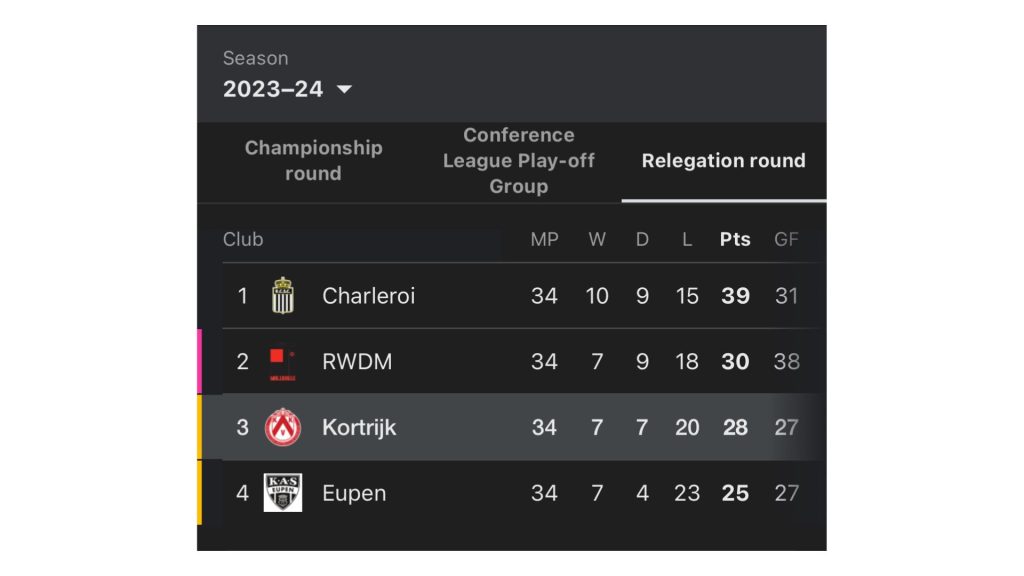Open the RWDM team name link
1024x576 pixels.
(x=357, y=362)
